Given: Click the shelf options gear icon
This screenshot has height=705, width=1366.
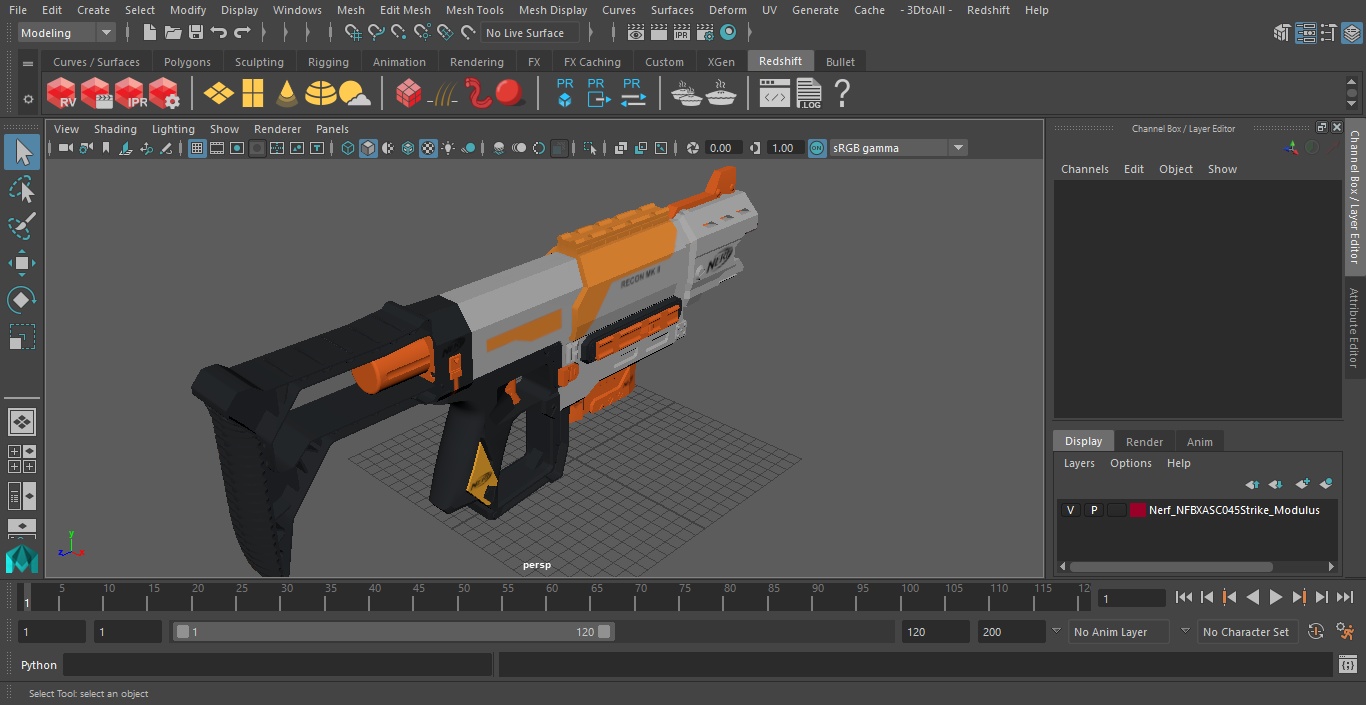Looking at the screenshot, I should (28, 99).
